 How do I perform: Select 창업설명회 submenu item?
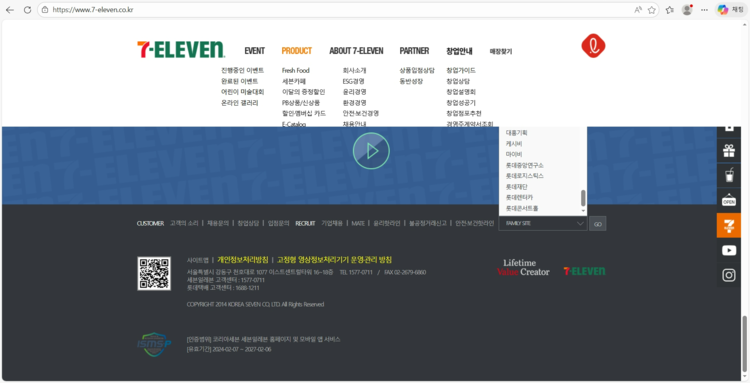coord(461,92)
